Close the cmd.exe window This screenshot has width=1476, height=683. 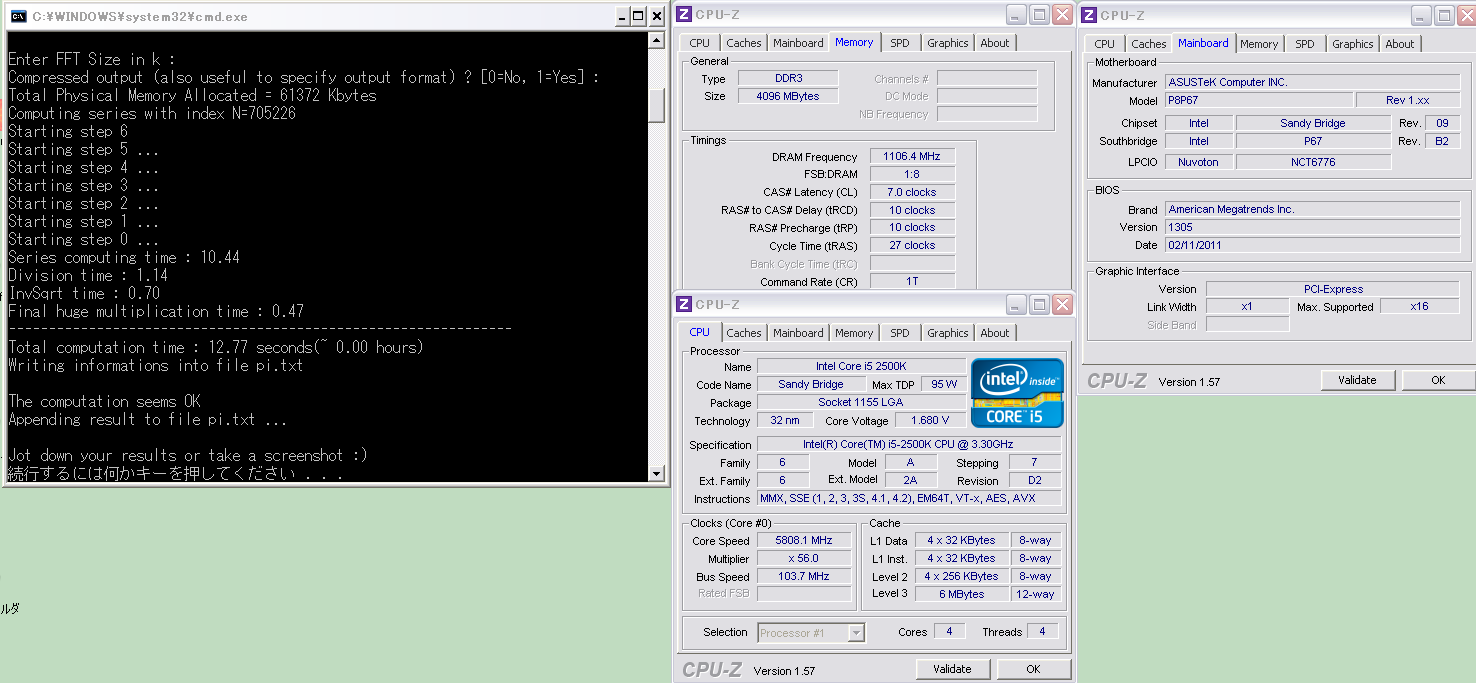(657, 16)
